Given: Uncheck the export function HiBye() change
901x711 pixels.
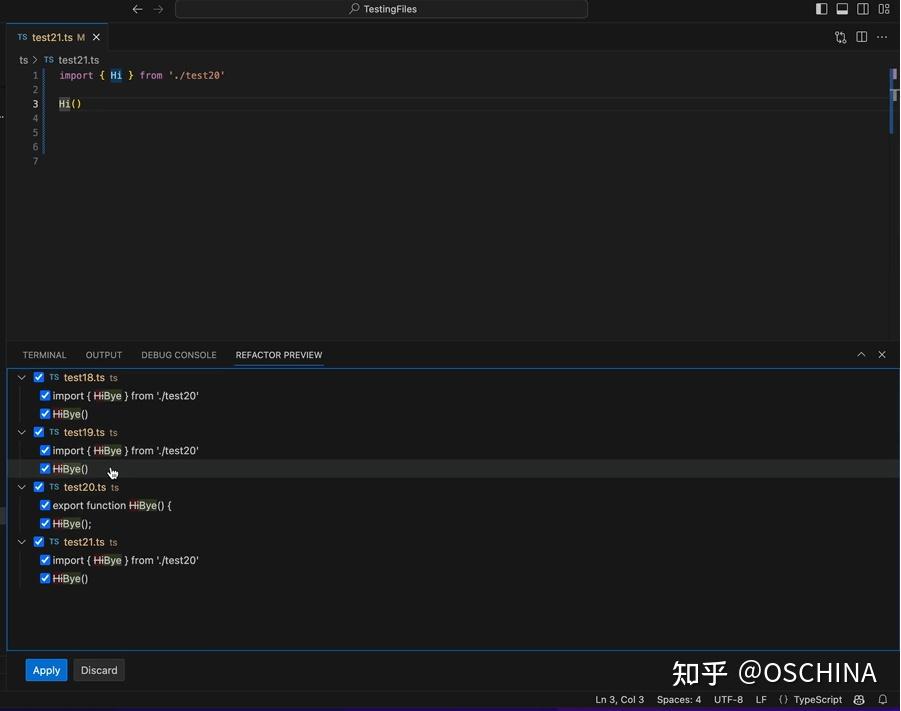Looking at the screenshot, I should click(x=45, y=505).
